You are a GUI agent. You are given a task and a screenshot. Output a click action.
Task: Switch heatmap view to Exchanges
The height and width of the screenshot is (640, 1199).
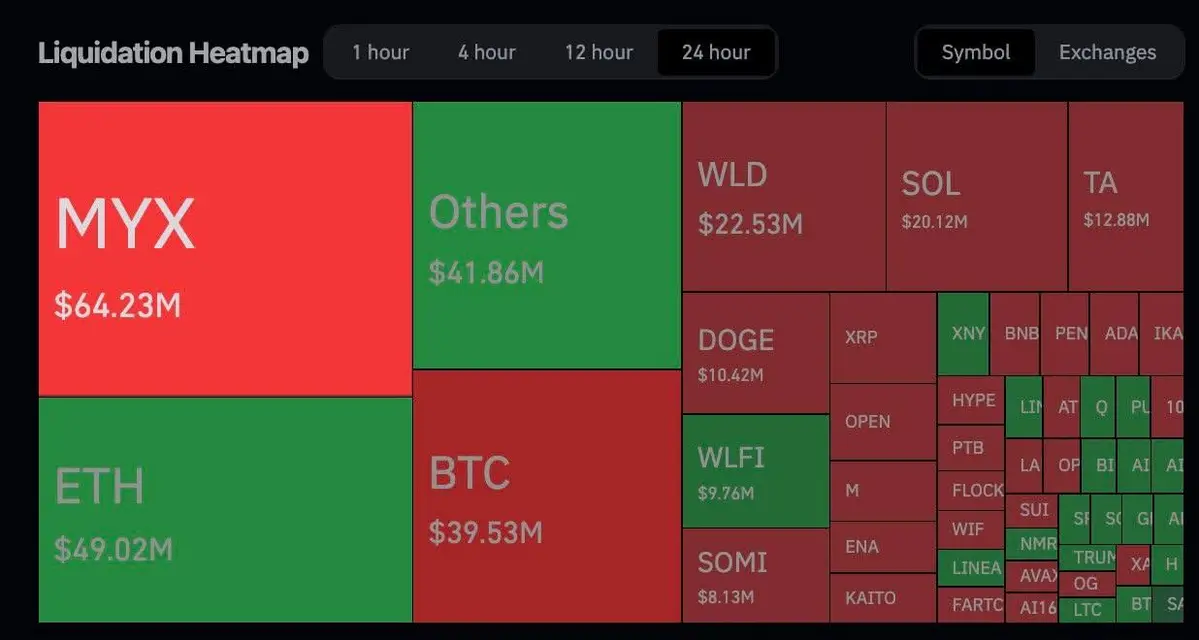pyautogui.click(x=1107, y=52)
